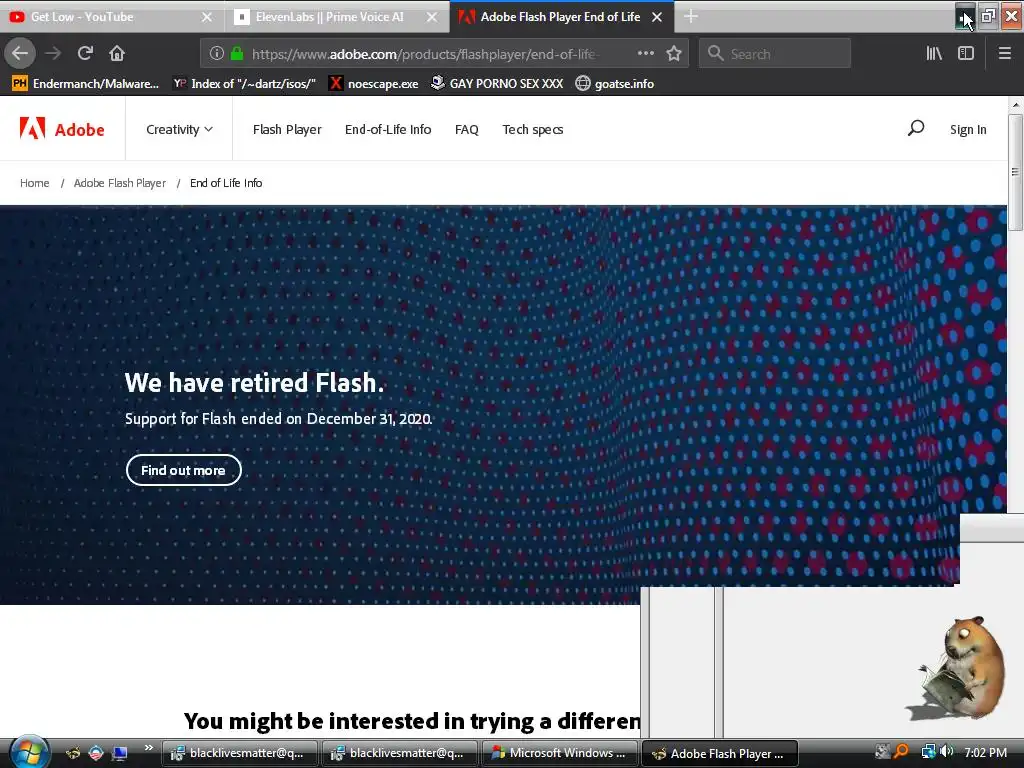Open the FAQ nav item
Viewport: 1024px width, 768px height.
click(x=466, y=129)
